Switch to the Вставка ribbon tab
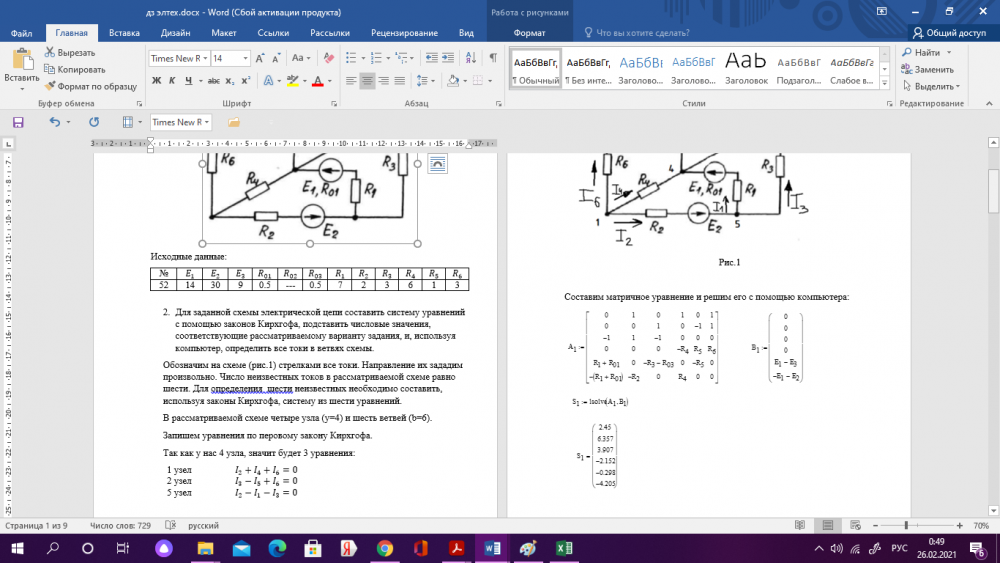The height and width of the screenshot is (563, 1000). pyautogui.click(x=124, y=33)
